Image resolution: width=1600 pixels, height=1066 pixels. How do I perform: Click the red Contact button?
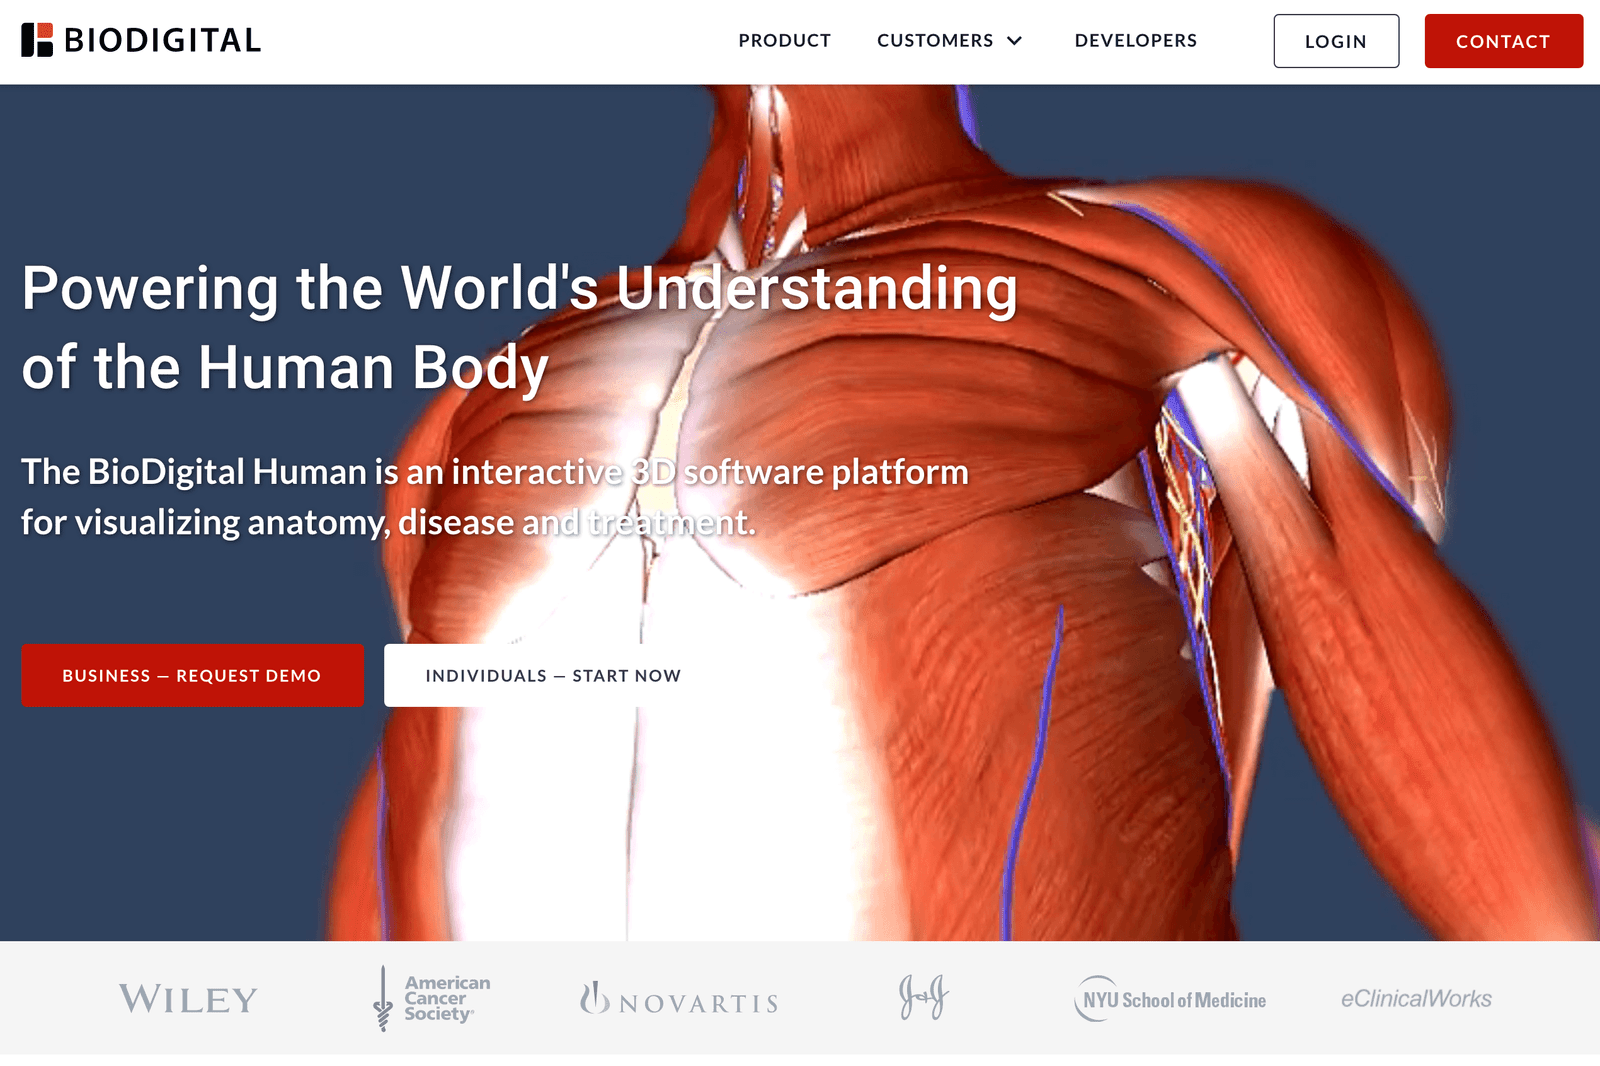(x=1503, y=41)
